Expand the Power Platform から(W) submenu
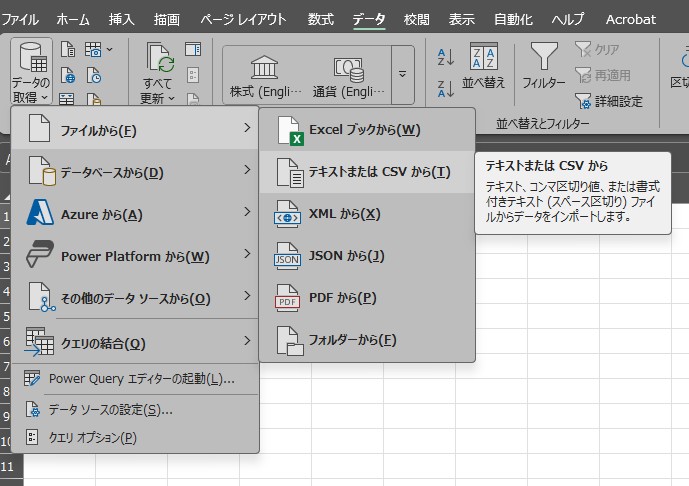Image resolution: width=689 pixels, height=486 pixels. click(x=135, y=255)
